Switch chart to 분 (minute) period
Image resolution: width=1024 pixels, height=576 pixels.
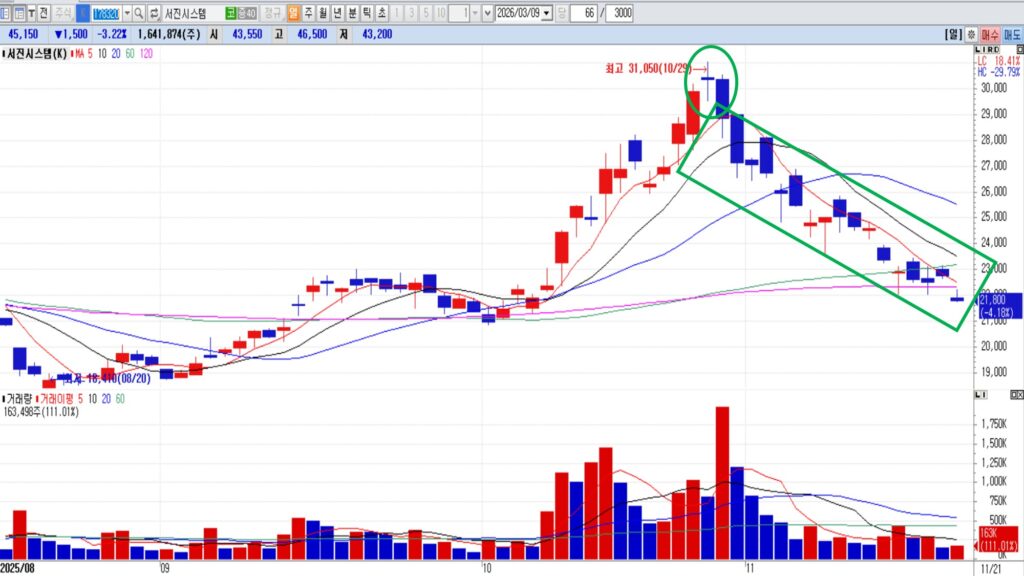point(352,13)
